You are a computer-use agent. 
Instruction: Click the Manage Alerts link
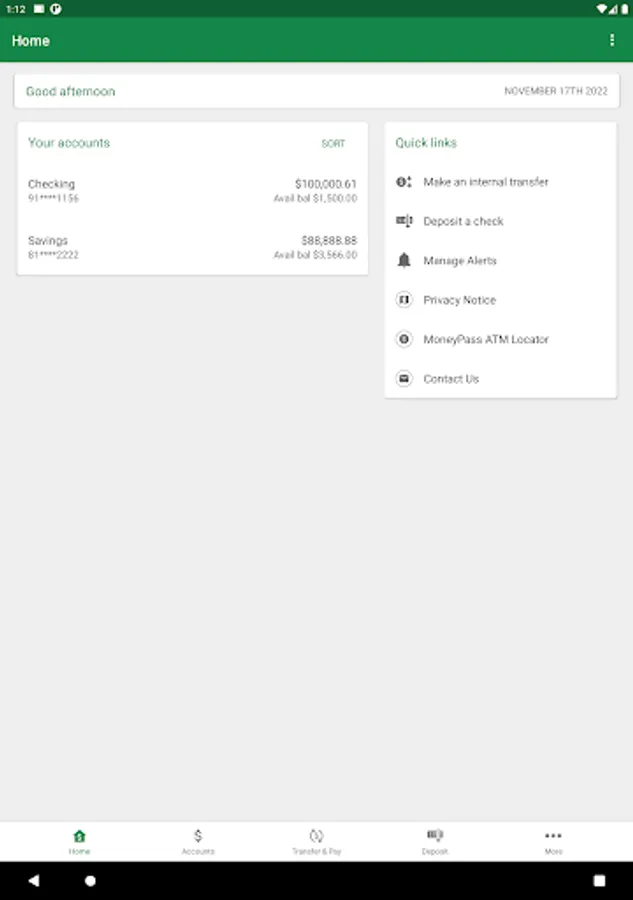[460, 260]
